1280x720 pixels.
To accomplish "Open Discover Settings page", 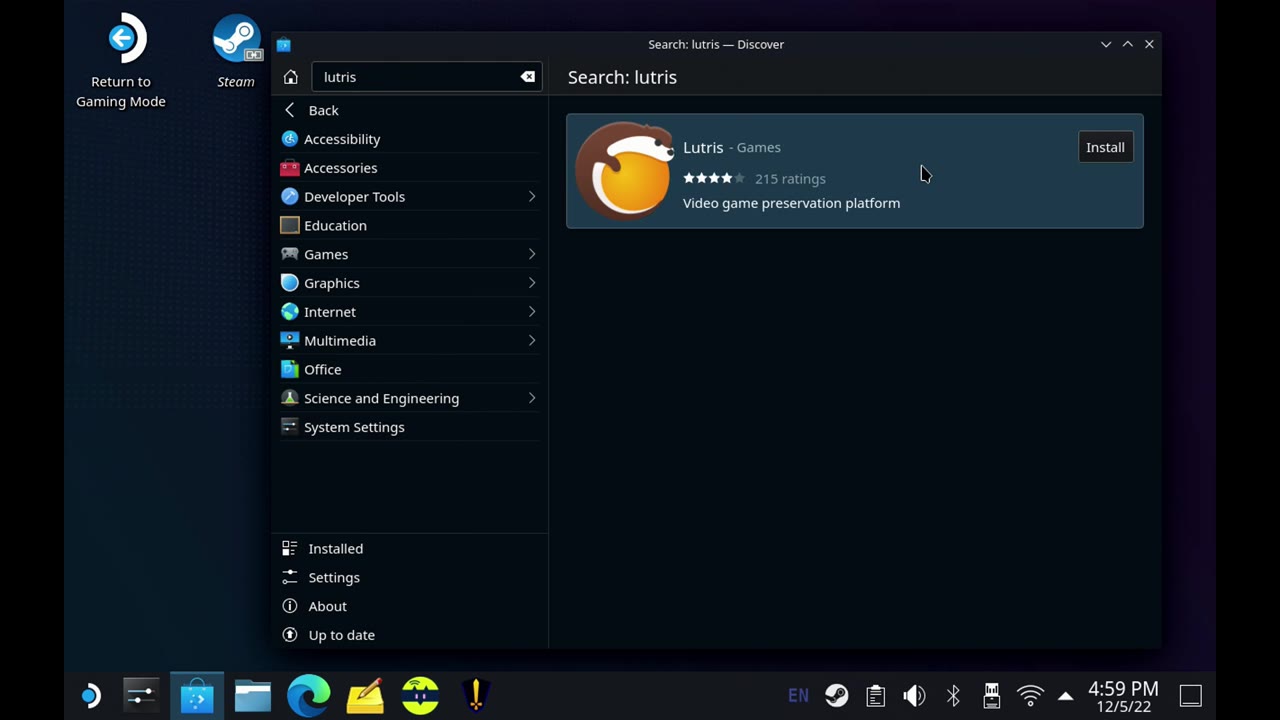I will coord(410,577).
